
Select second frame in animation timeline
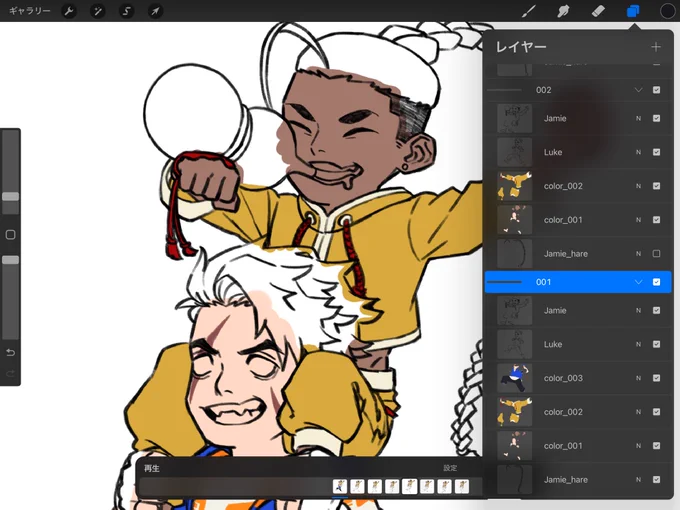(357, 486)
